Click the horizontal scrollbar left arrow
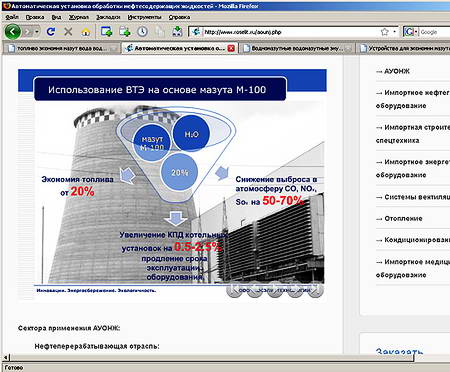 pos(6,357)
